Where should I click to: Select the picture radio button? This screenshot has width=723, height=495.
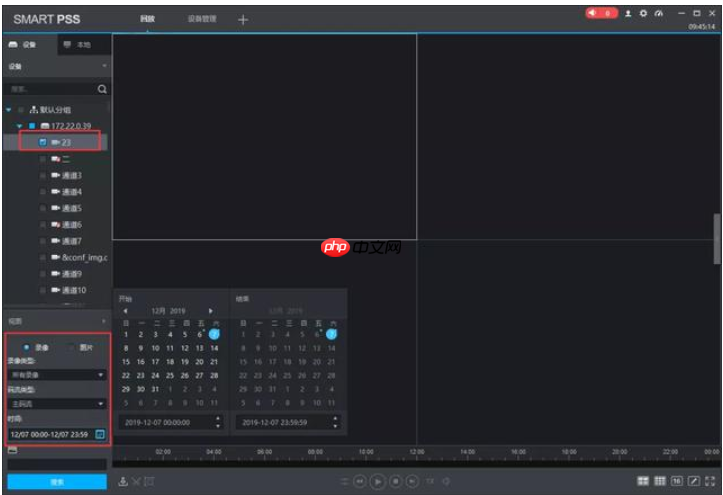tap(71, 347)
